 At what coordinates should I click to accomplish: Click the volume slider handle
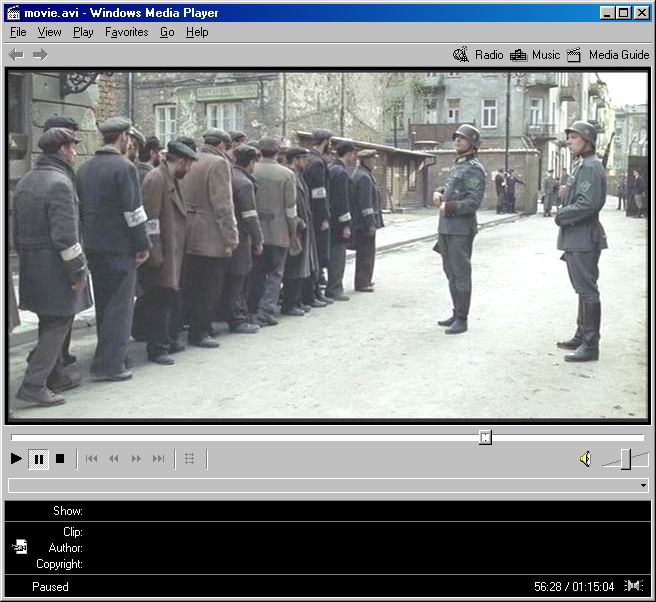point(625,459)
